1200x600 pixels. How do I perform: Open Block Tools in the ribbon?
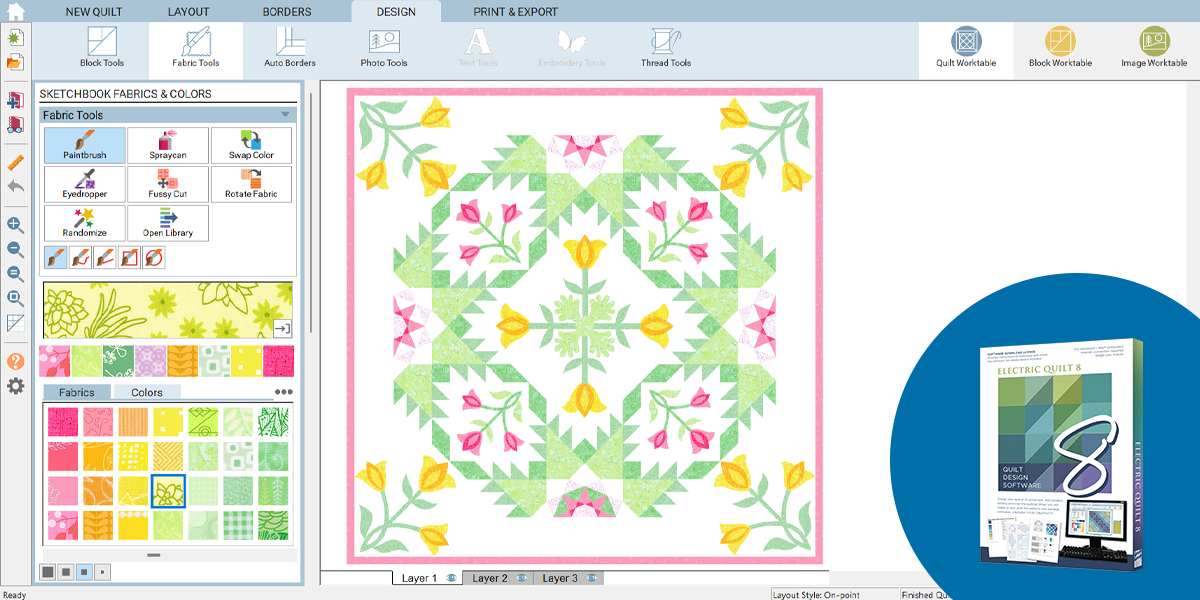point(102,48)
